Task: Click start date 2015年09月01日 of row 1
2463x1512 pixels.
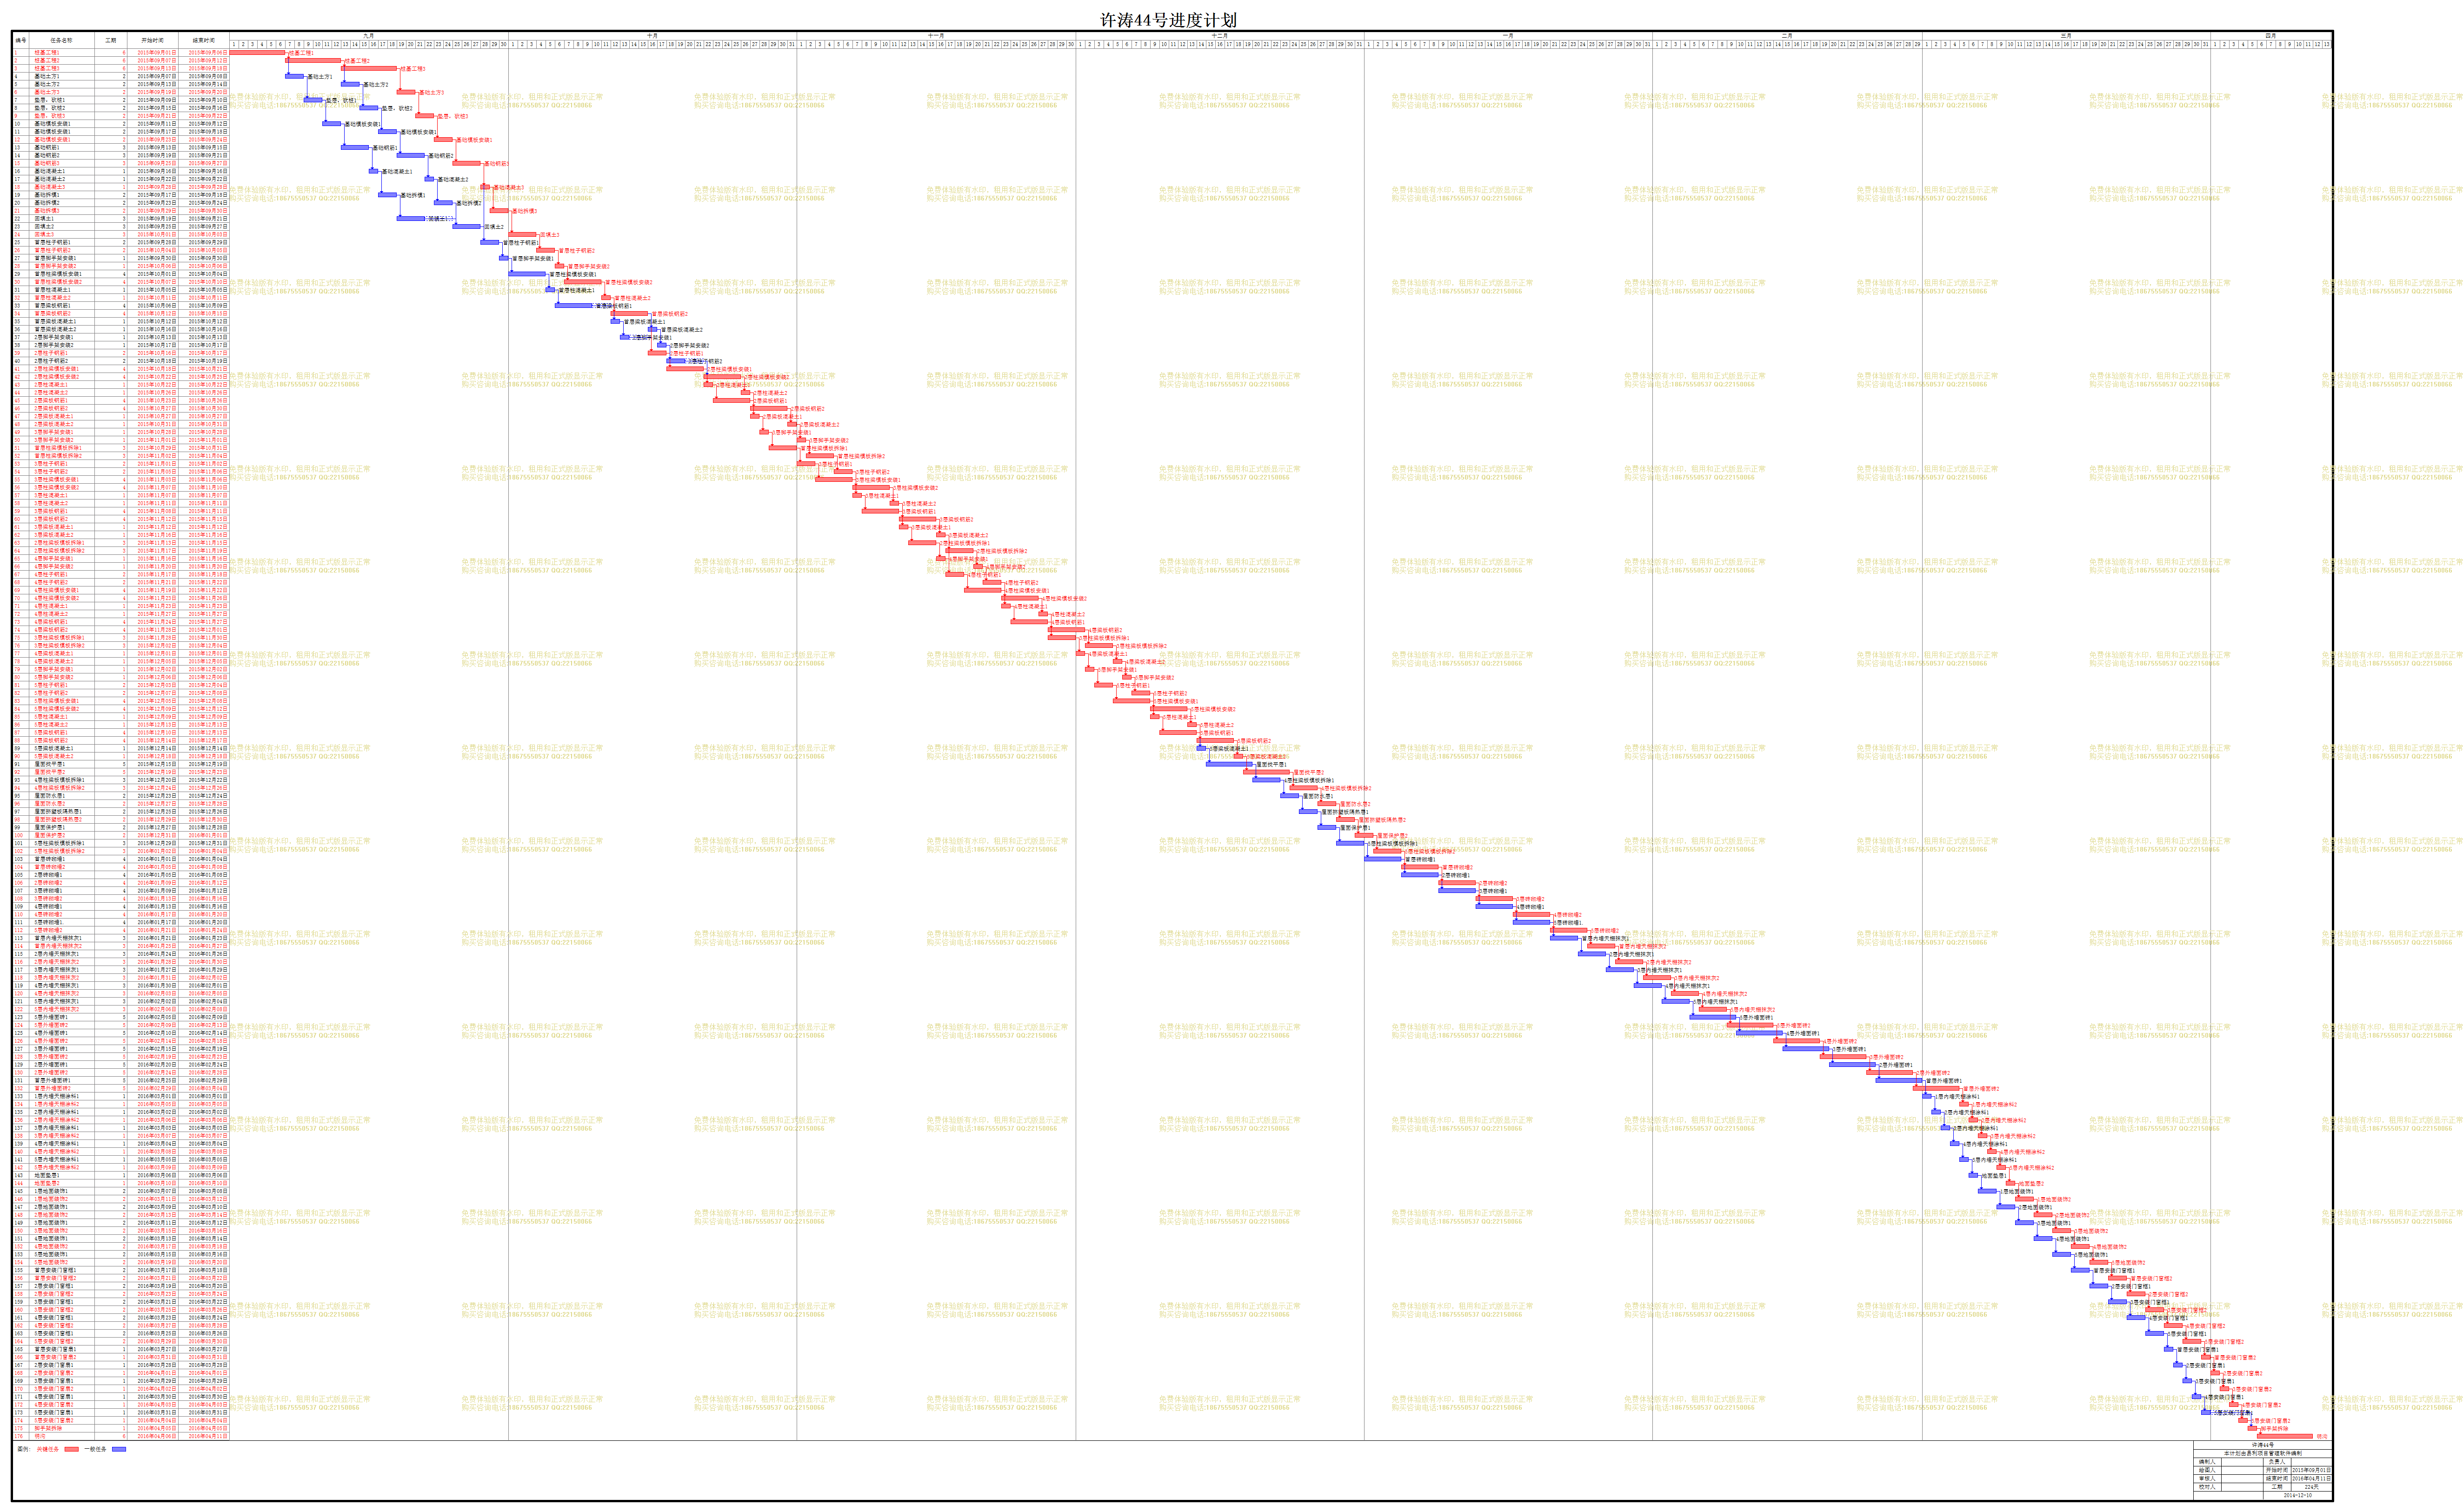Action: (157, 53)
